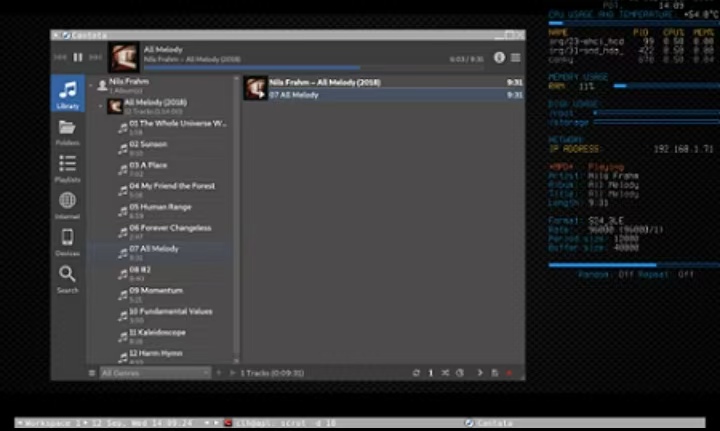Open the Folders sidebar tab
Image resolution: width=720 pixels, height=431 pixels.
click(68, 132)
